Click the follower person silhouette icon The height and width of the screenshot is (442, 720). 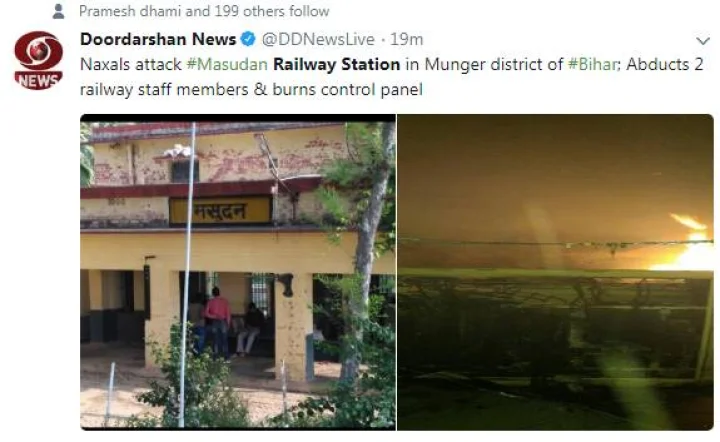click(58, 11)
